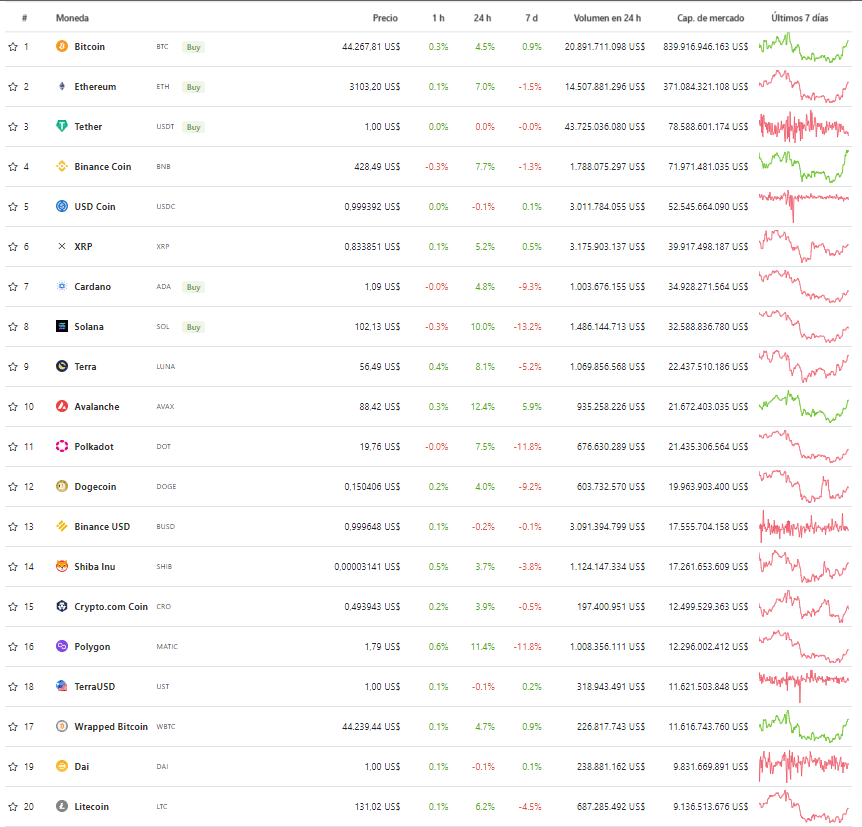Toggle the Litecoin favorite star
862x827 pixels.
pyautogui.click(x=13, y=807)
